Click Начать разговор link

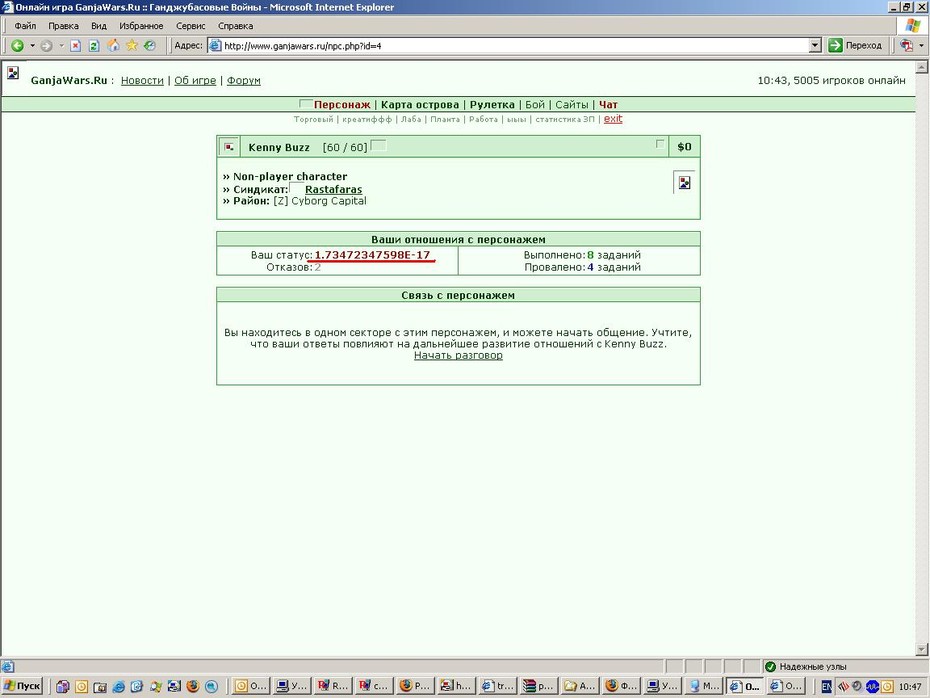pyautogui.click(x=458, y=355)
